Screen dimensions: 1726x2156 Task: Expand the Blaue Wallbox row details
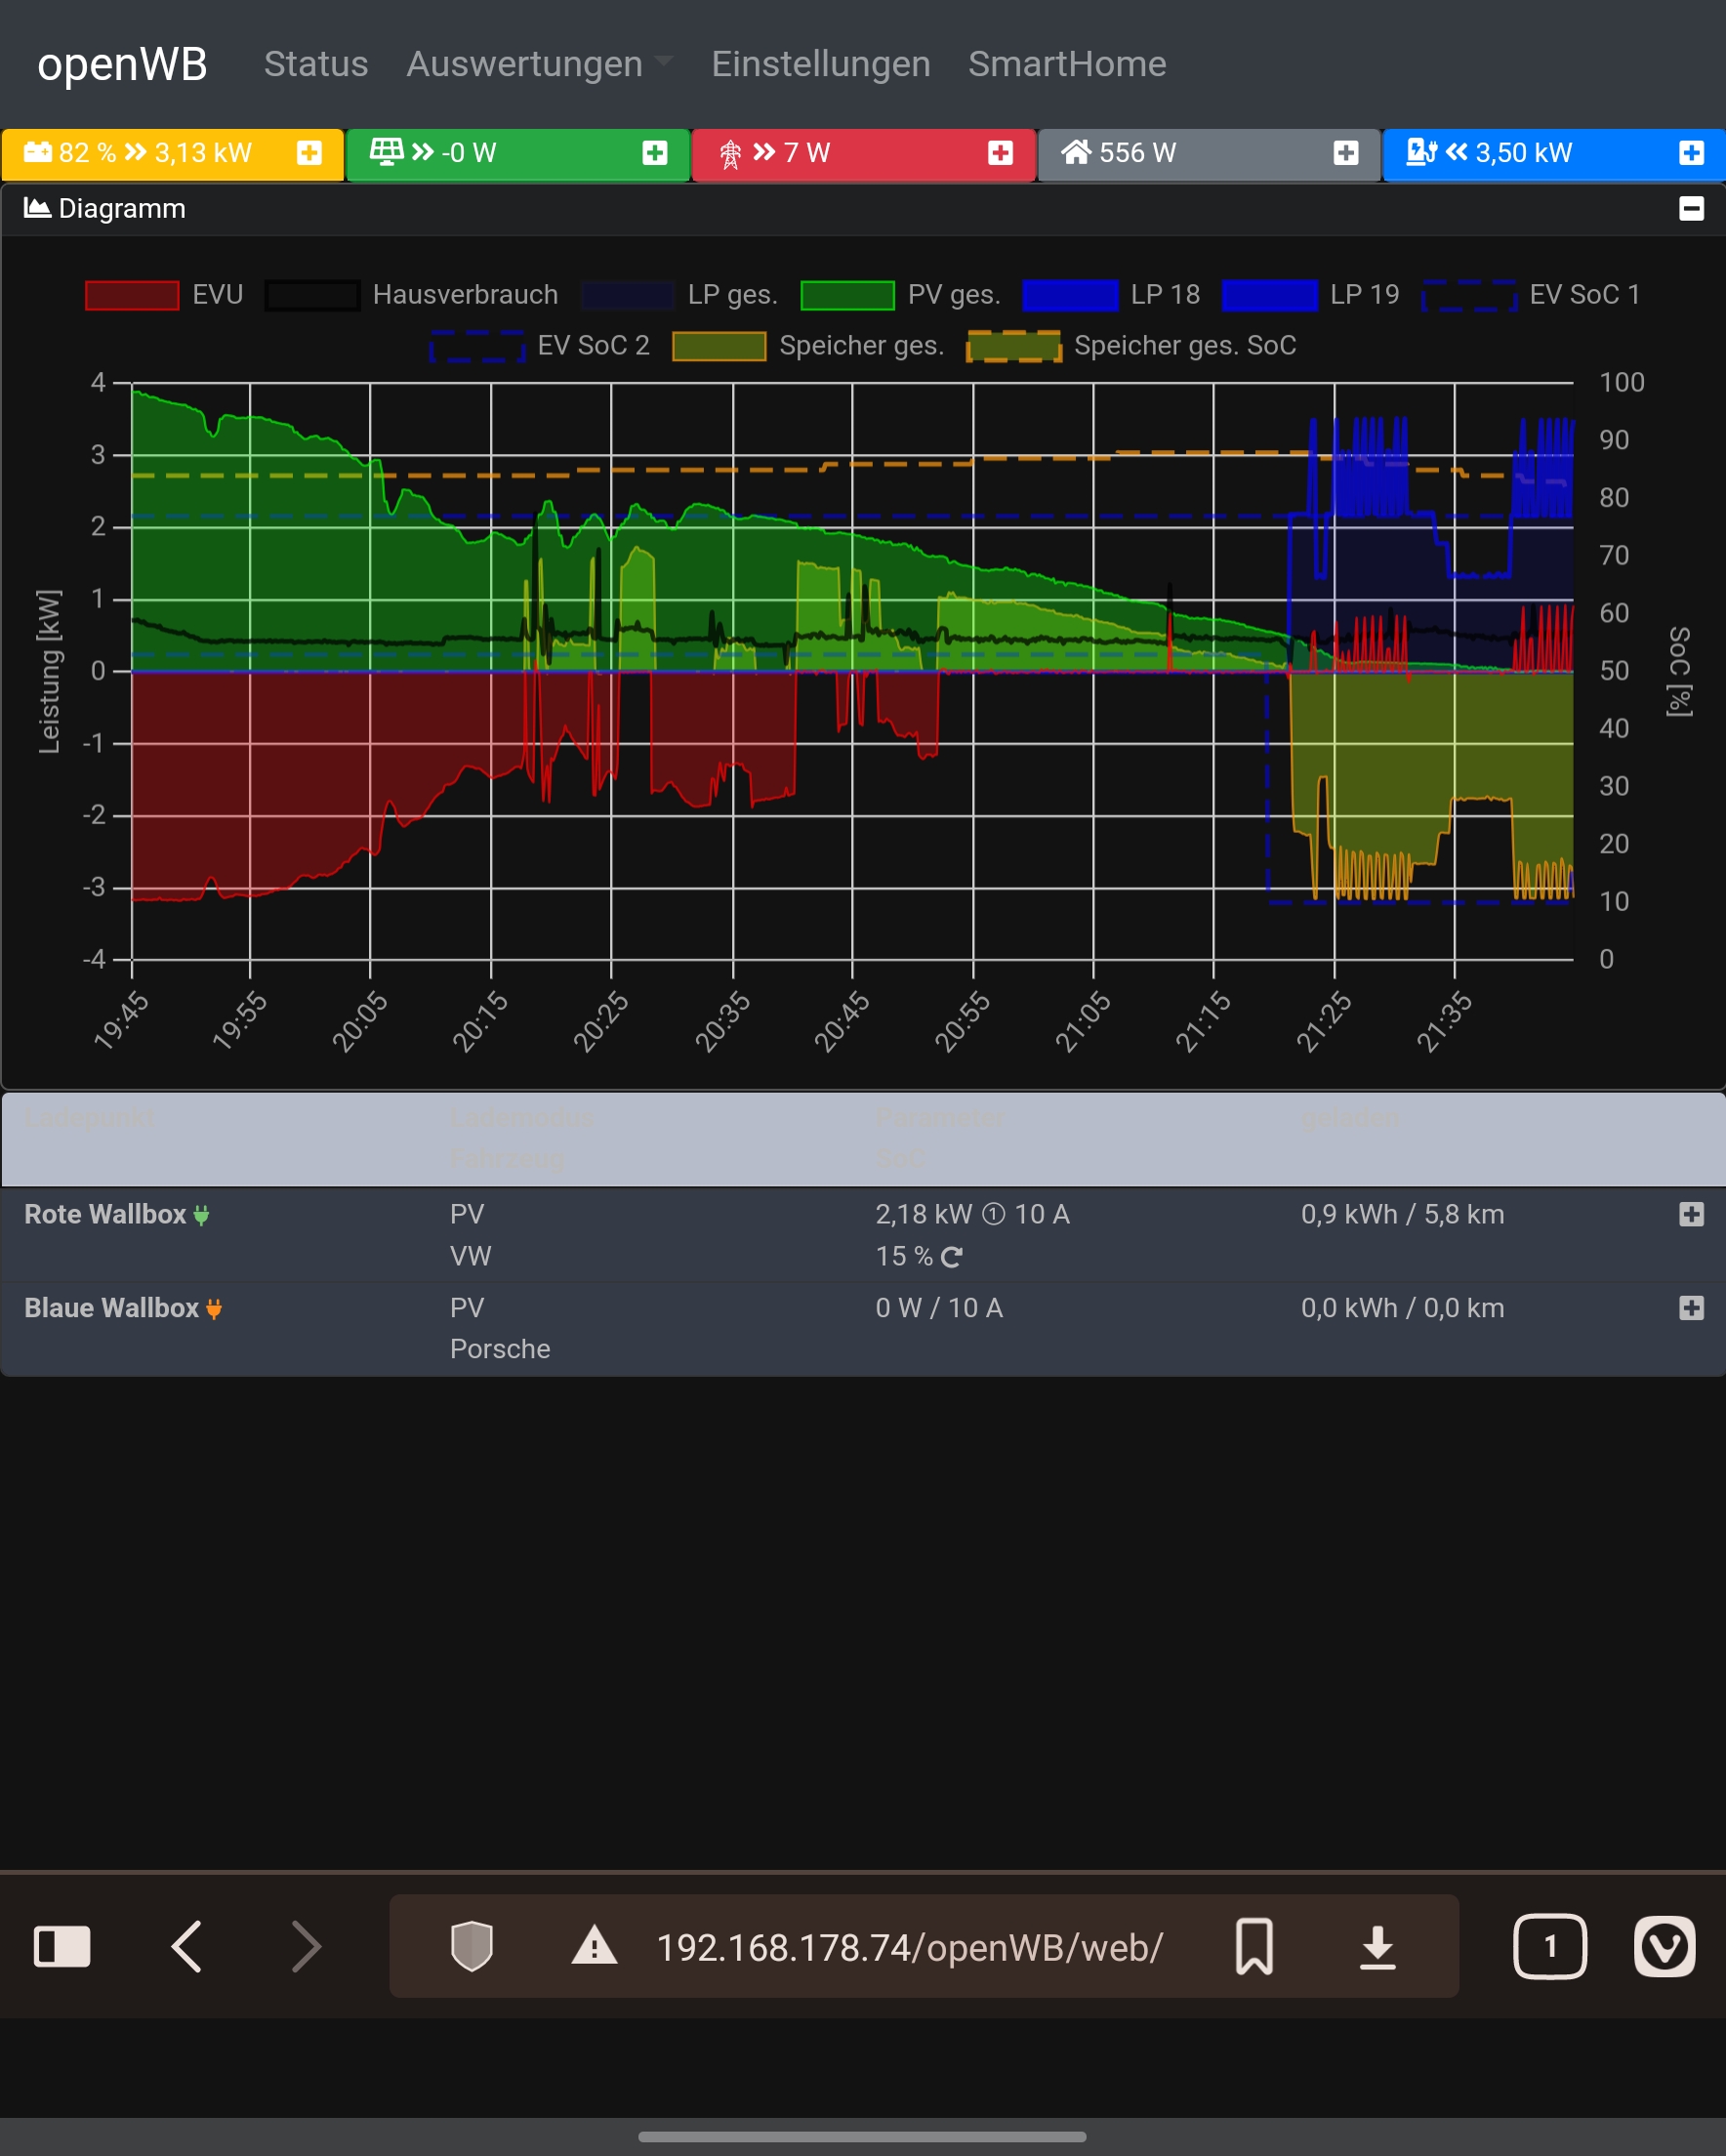(x=1691, y=1308)
